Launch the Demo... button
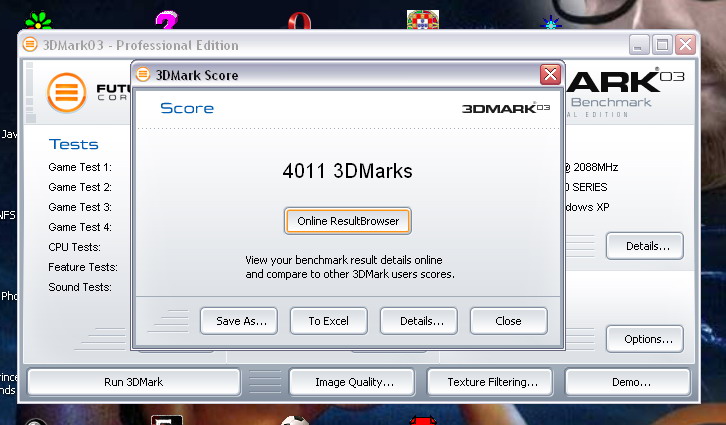The height and width of the screenshot is (425, 726). [628, 382]
